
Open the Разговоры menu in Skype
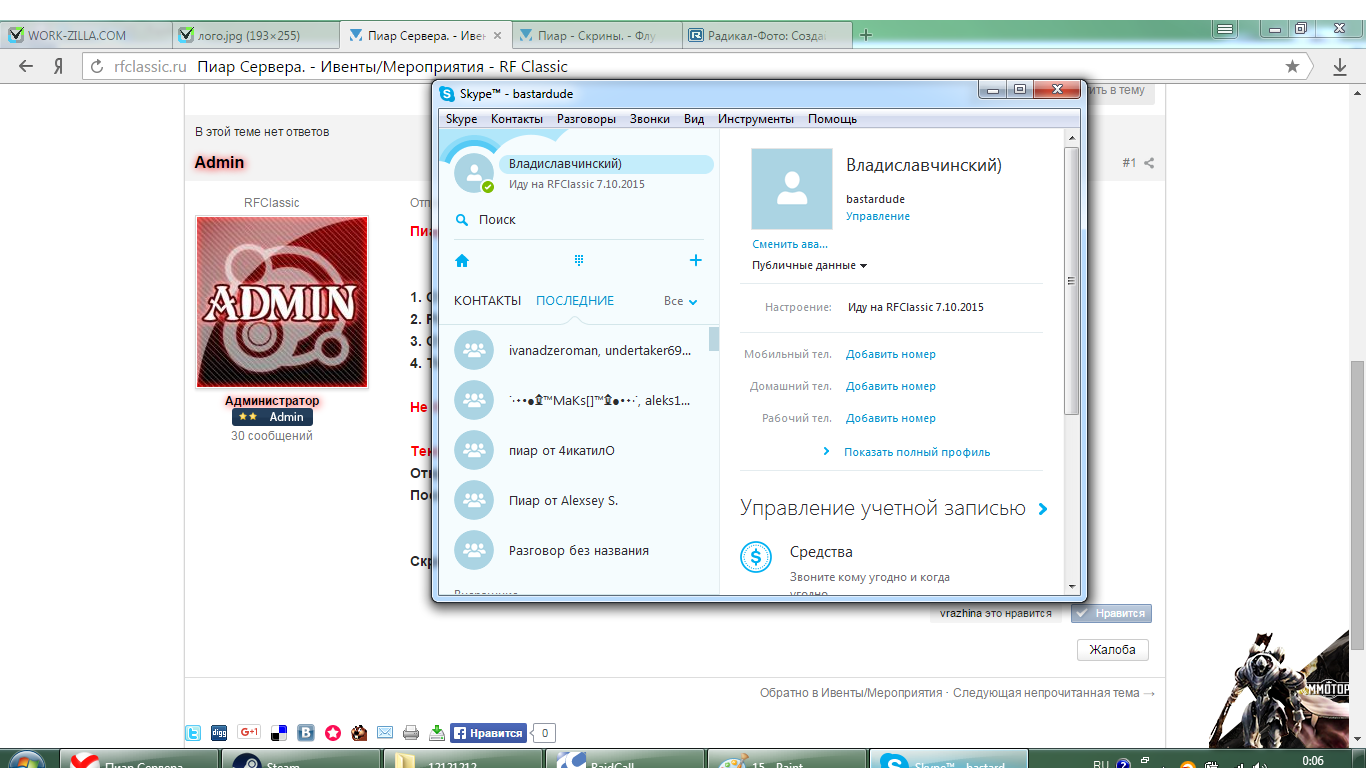coord(587,119)
